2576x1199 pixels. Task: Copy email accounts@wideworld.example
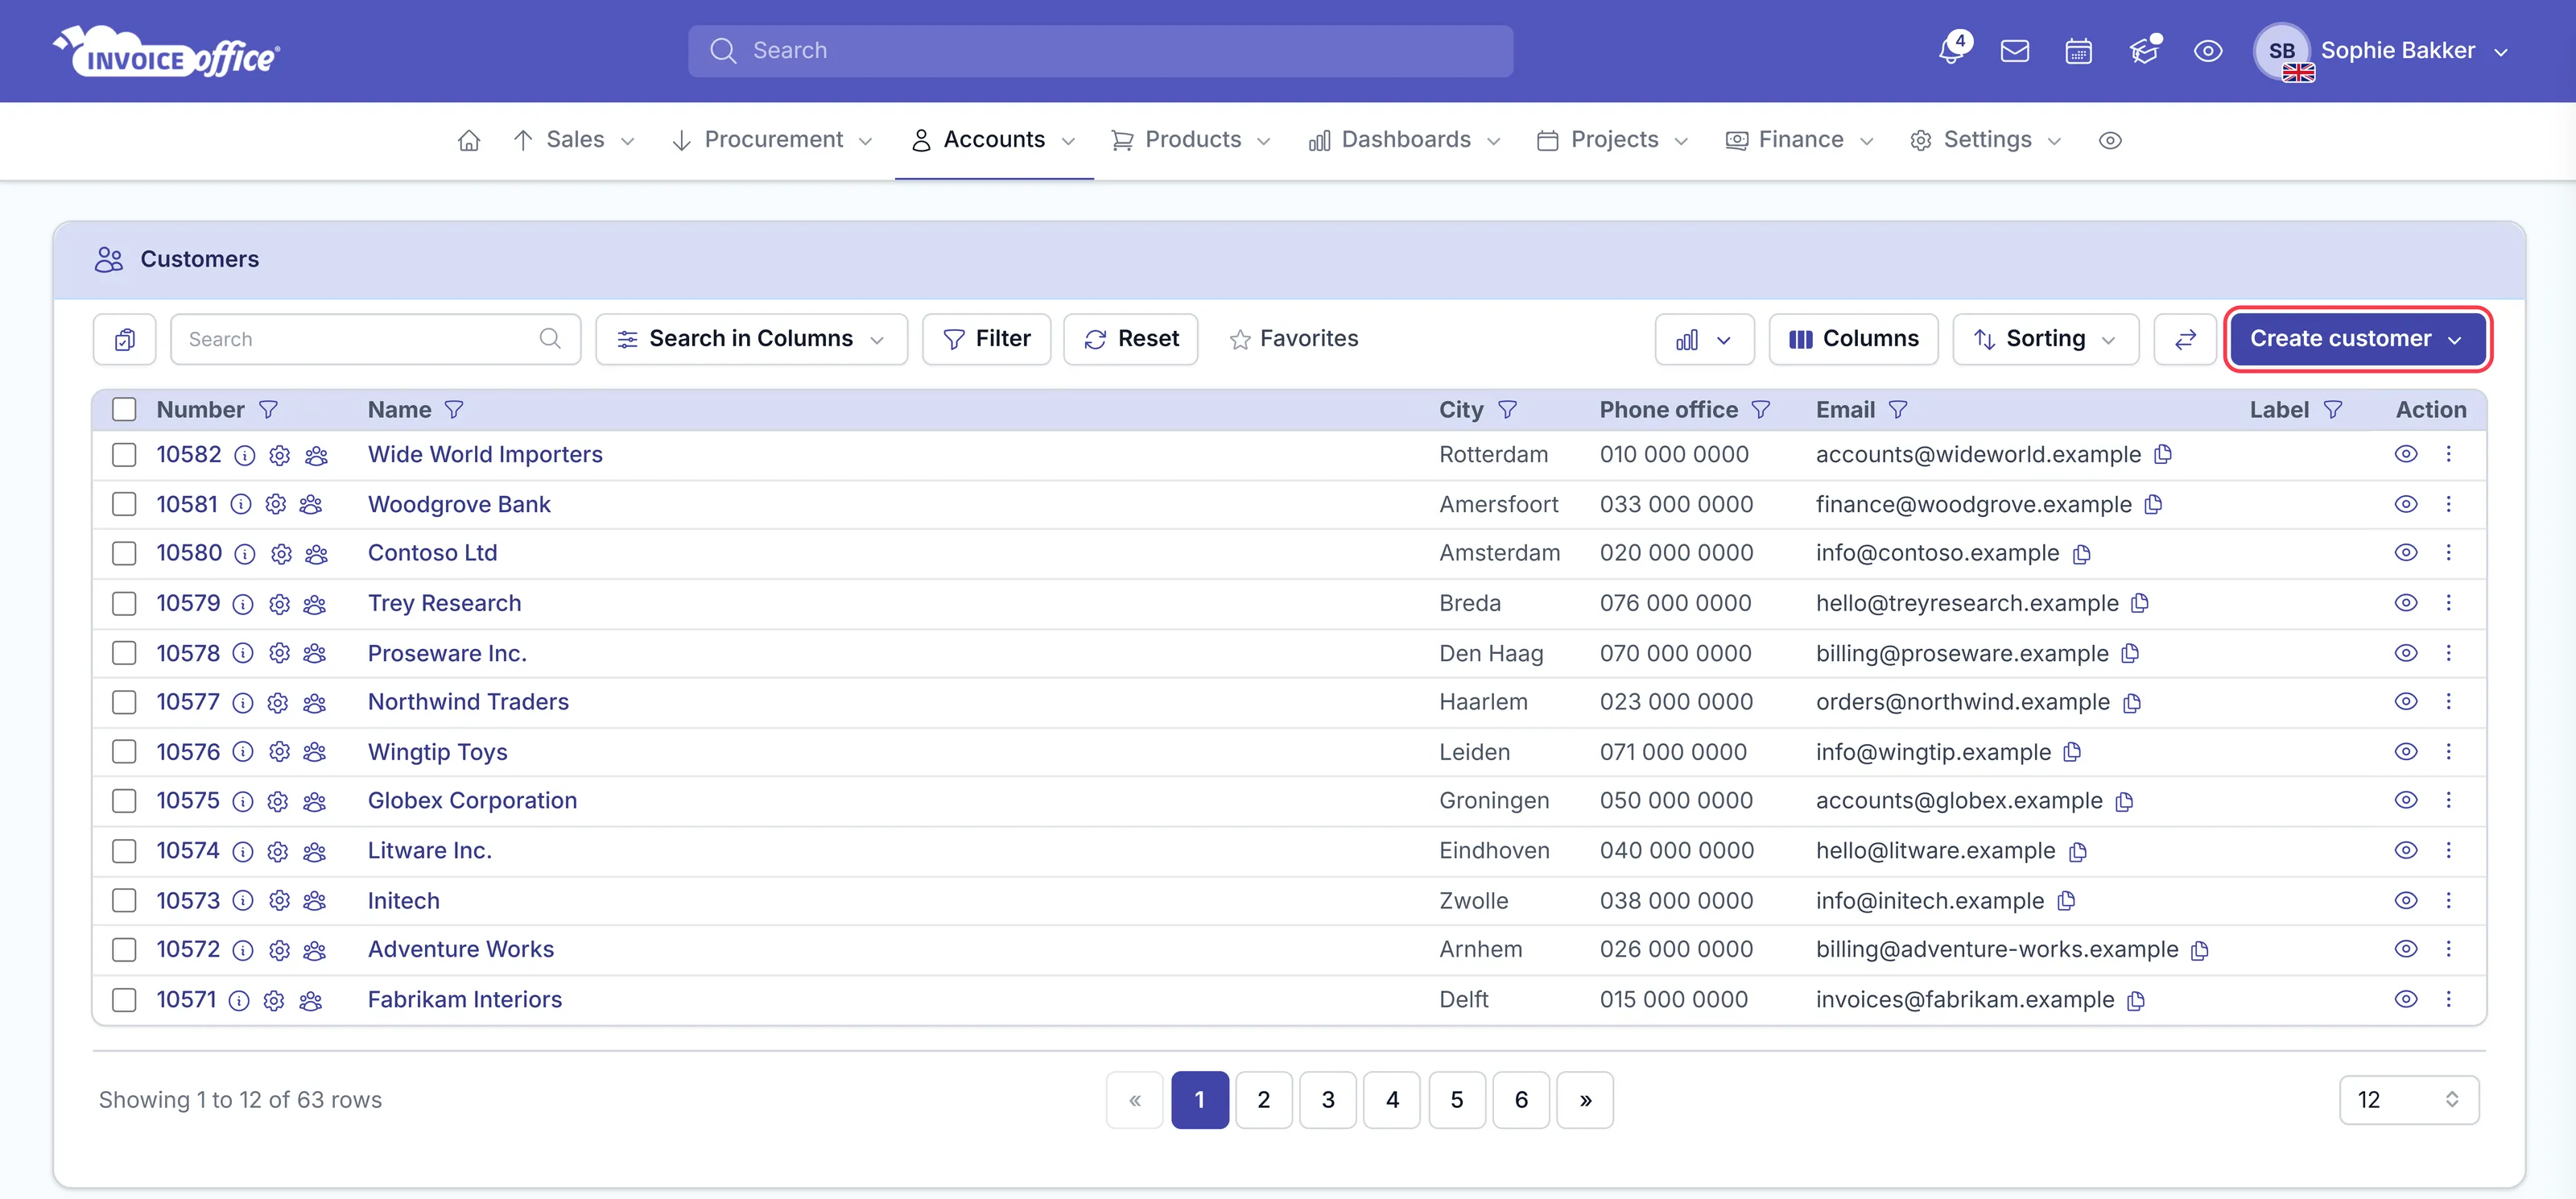point(2163,455)
